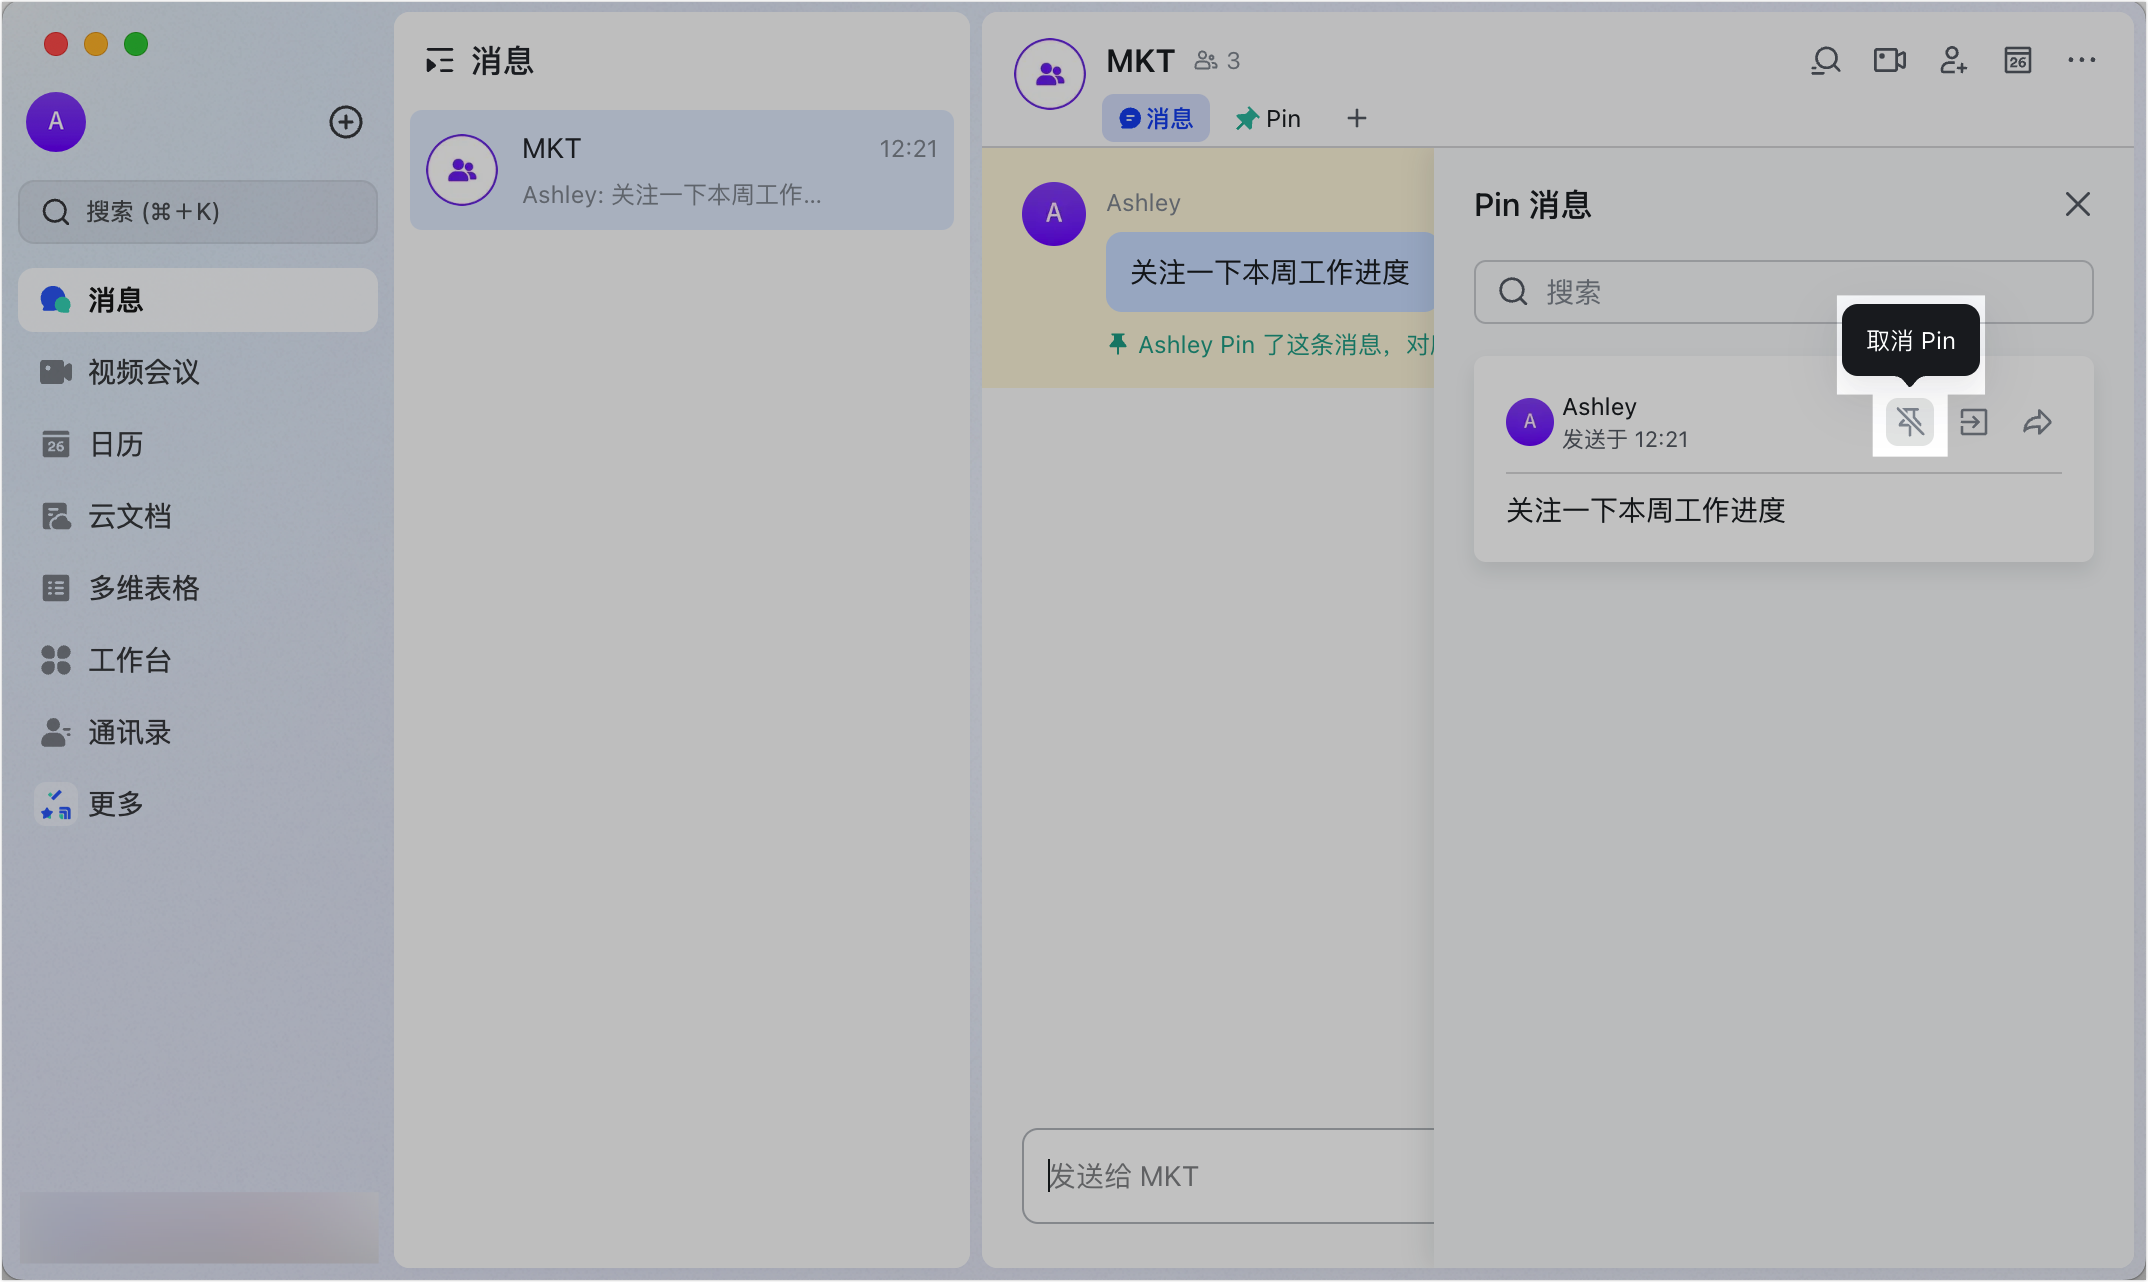Click the yellow minimize window button

click(x=96, y=44)
